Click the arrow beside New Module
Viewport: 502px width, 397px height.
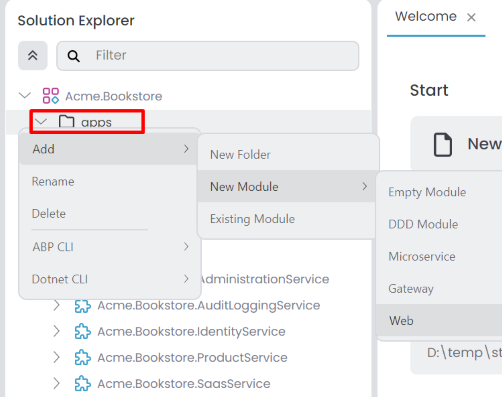tap(365, 187)
